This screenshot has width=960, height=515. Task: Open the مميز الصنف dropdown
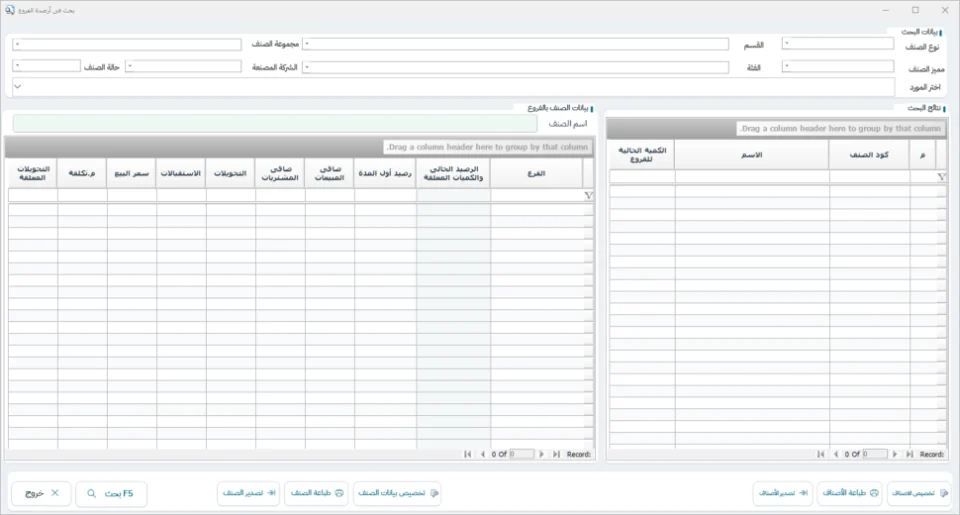pyautogui.click(x=838, y=66)
